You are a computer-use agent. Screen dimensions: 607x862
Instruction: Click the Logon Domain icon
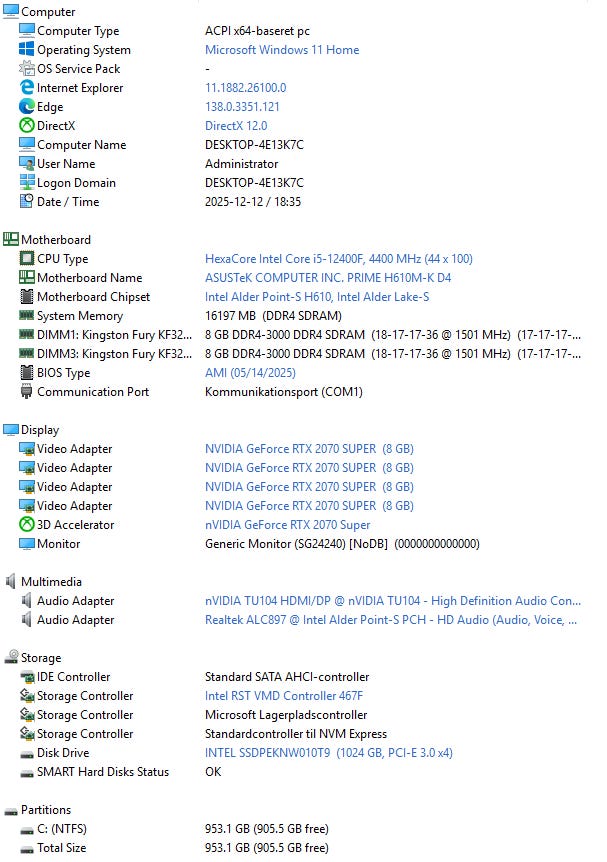26,183
